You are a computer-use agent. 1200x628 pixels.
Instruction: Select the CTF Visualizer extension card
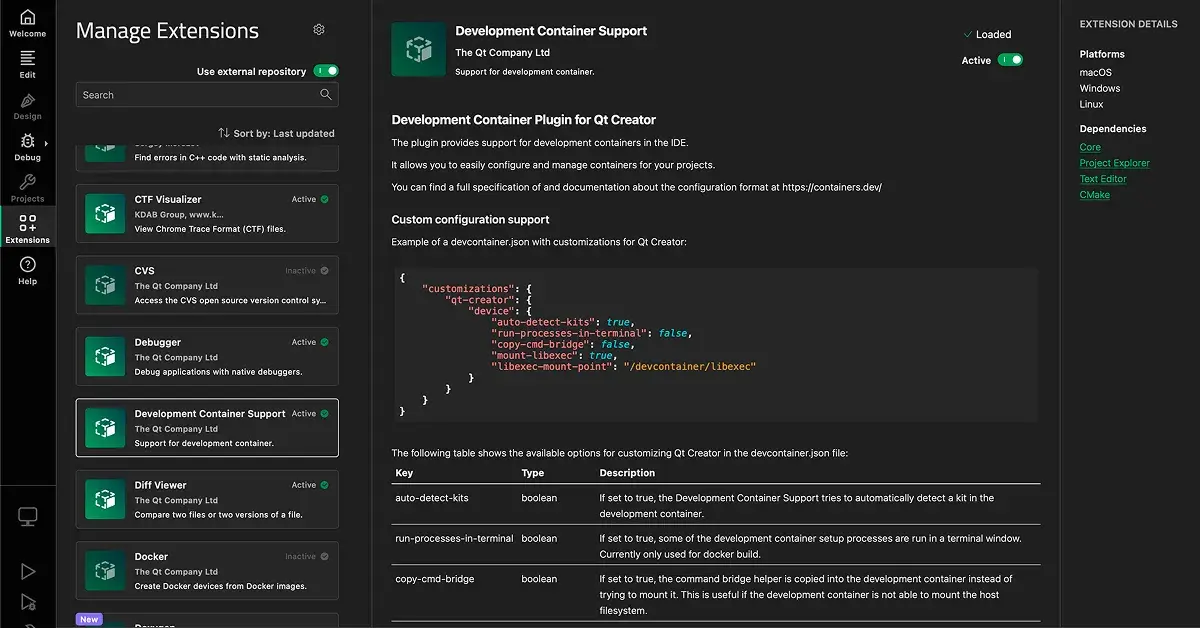pos(207,214)
